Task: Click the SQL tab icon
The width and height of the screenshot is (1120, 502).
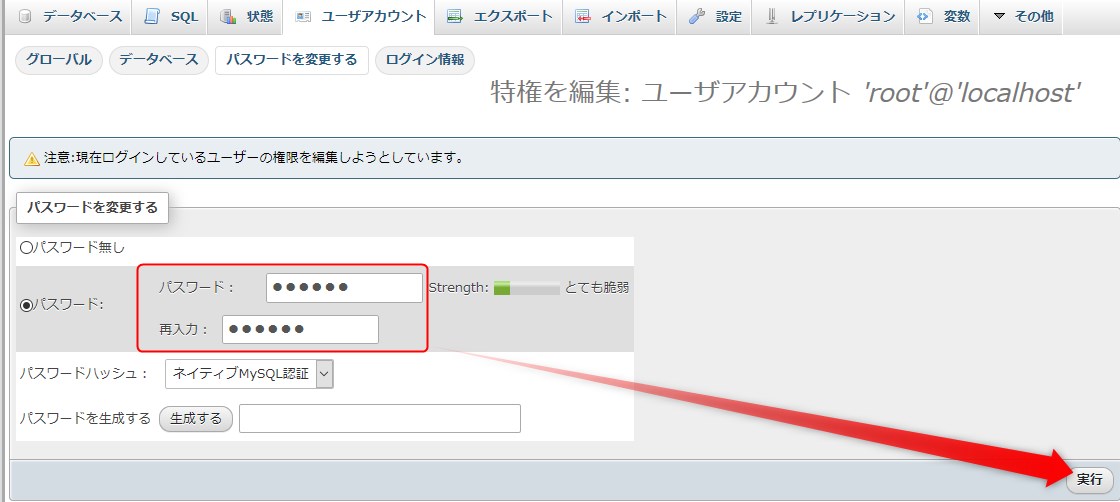Action: click(x=152, y=16)
